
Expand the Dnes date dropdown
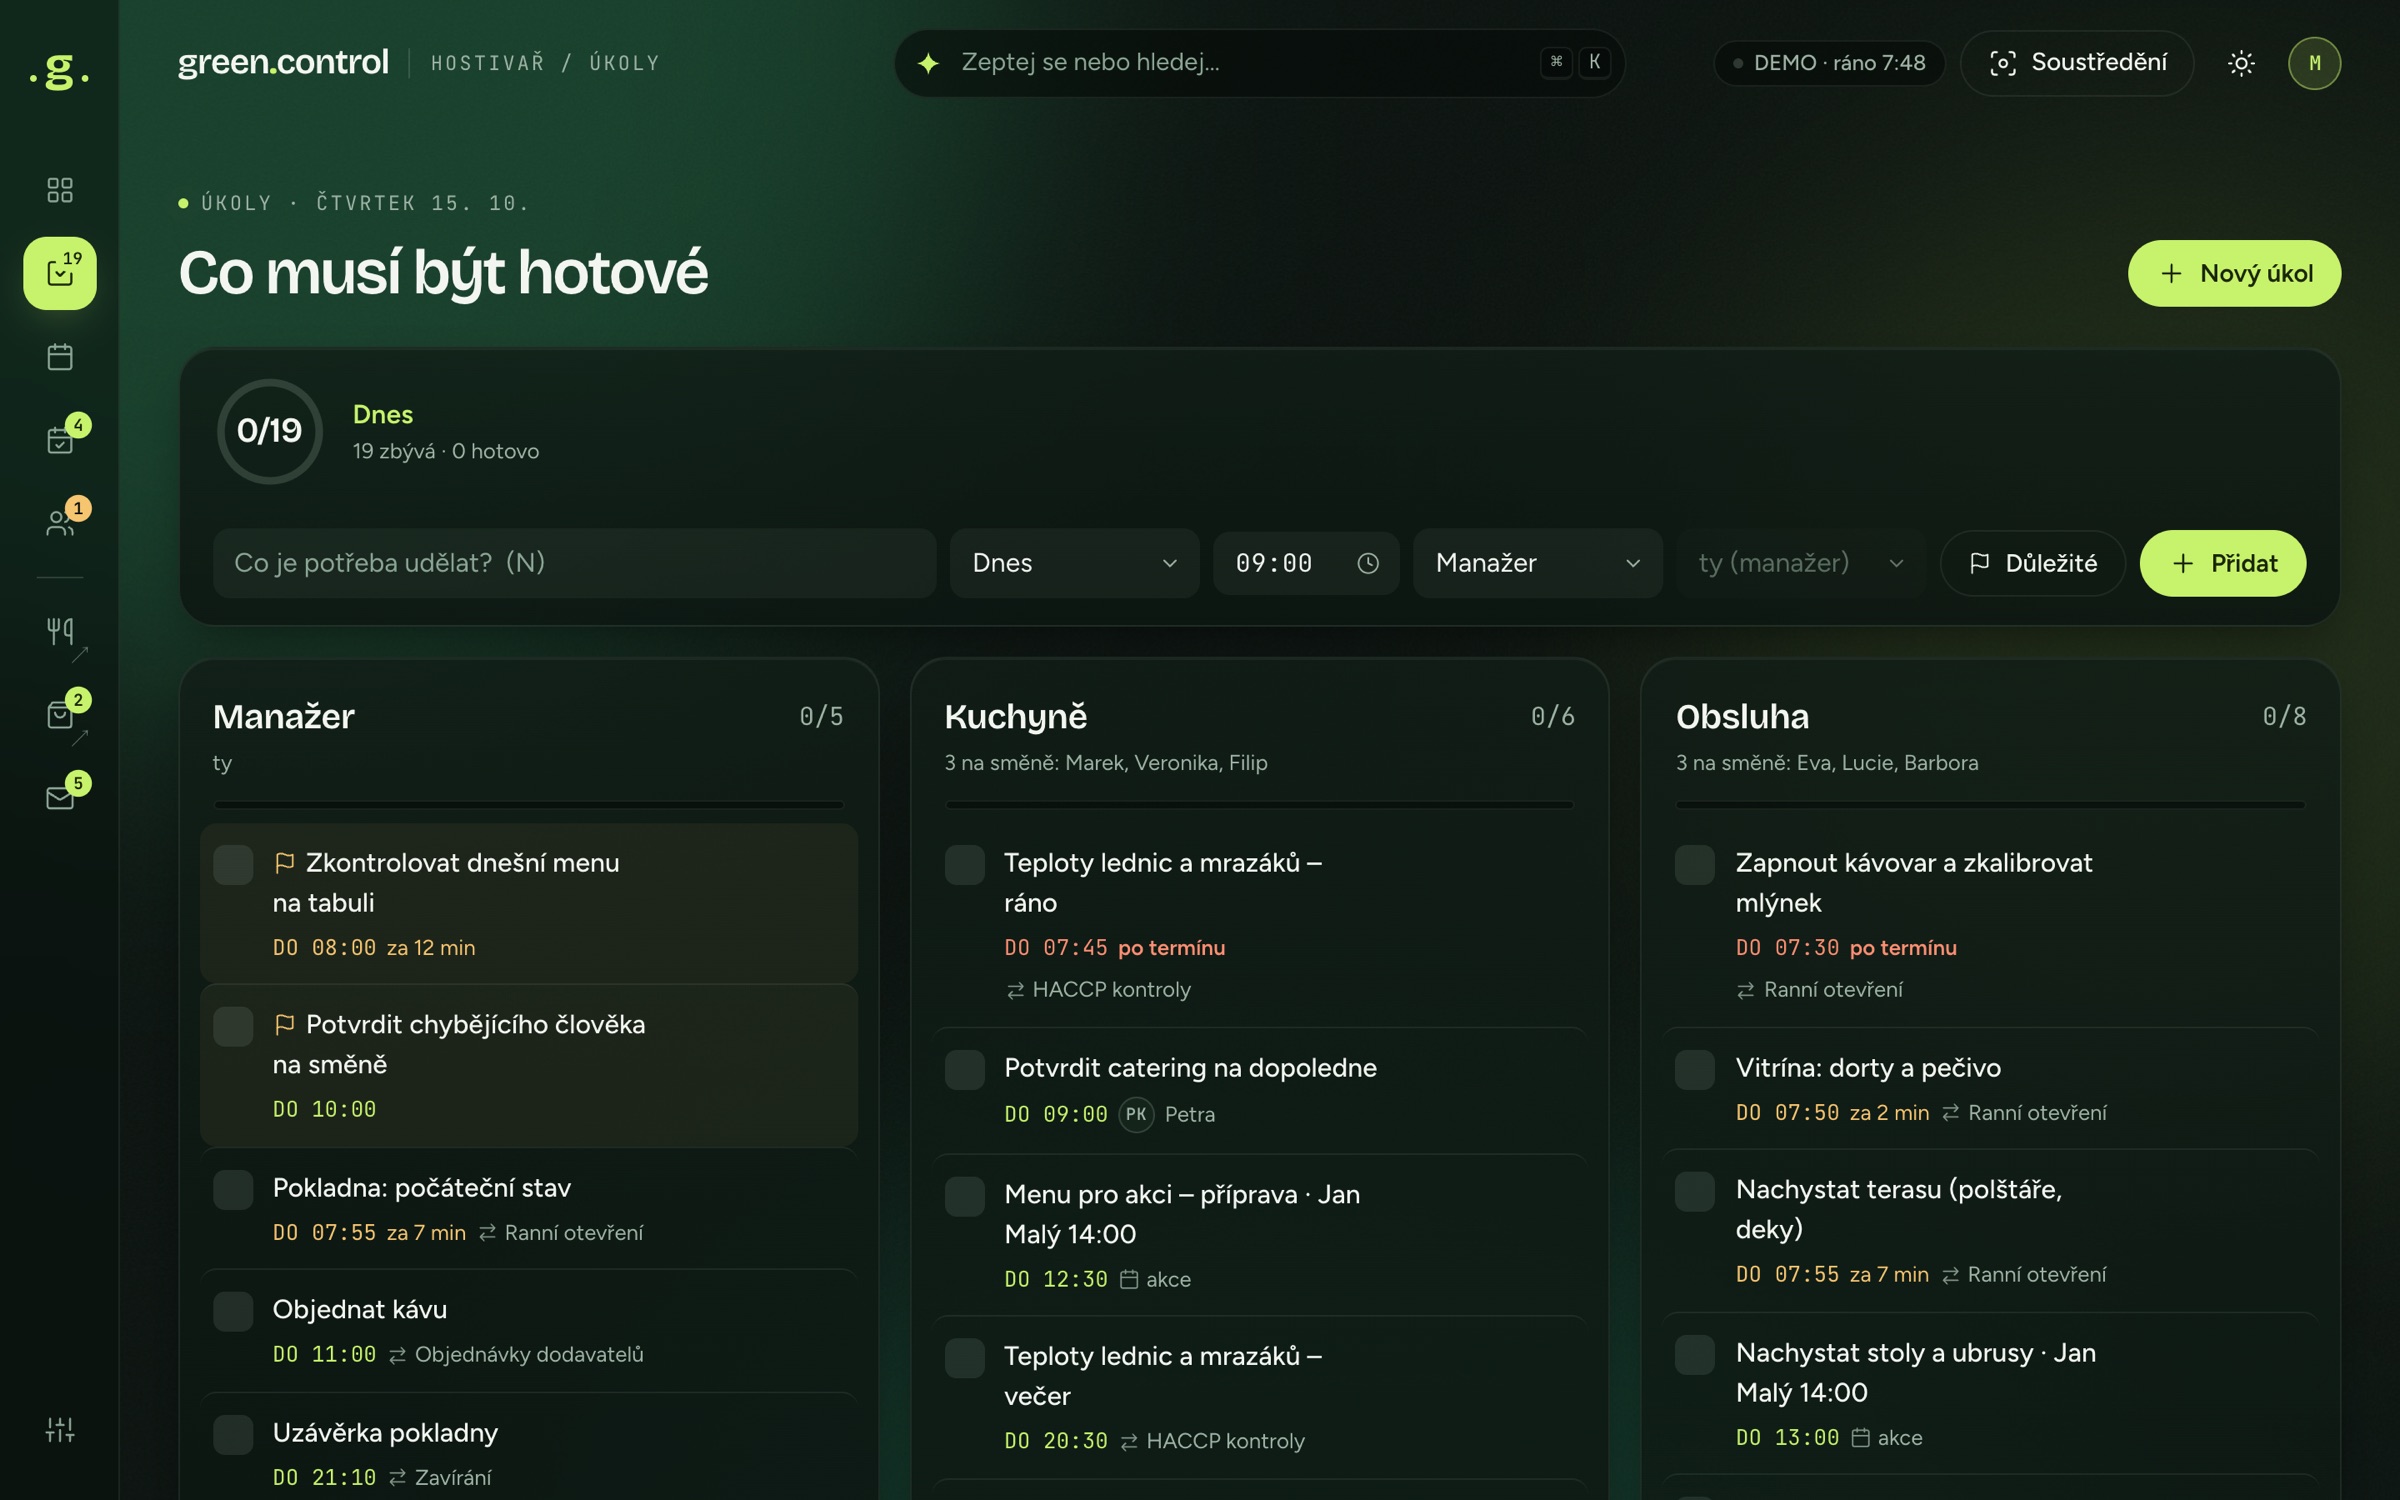coord(1074,563)
